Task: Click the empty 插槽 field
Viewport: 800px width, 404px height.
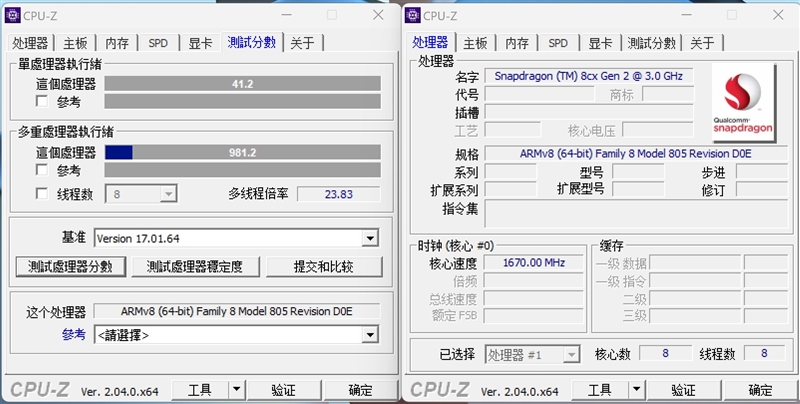Action: pos(589,112)
